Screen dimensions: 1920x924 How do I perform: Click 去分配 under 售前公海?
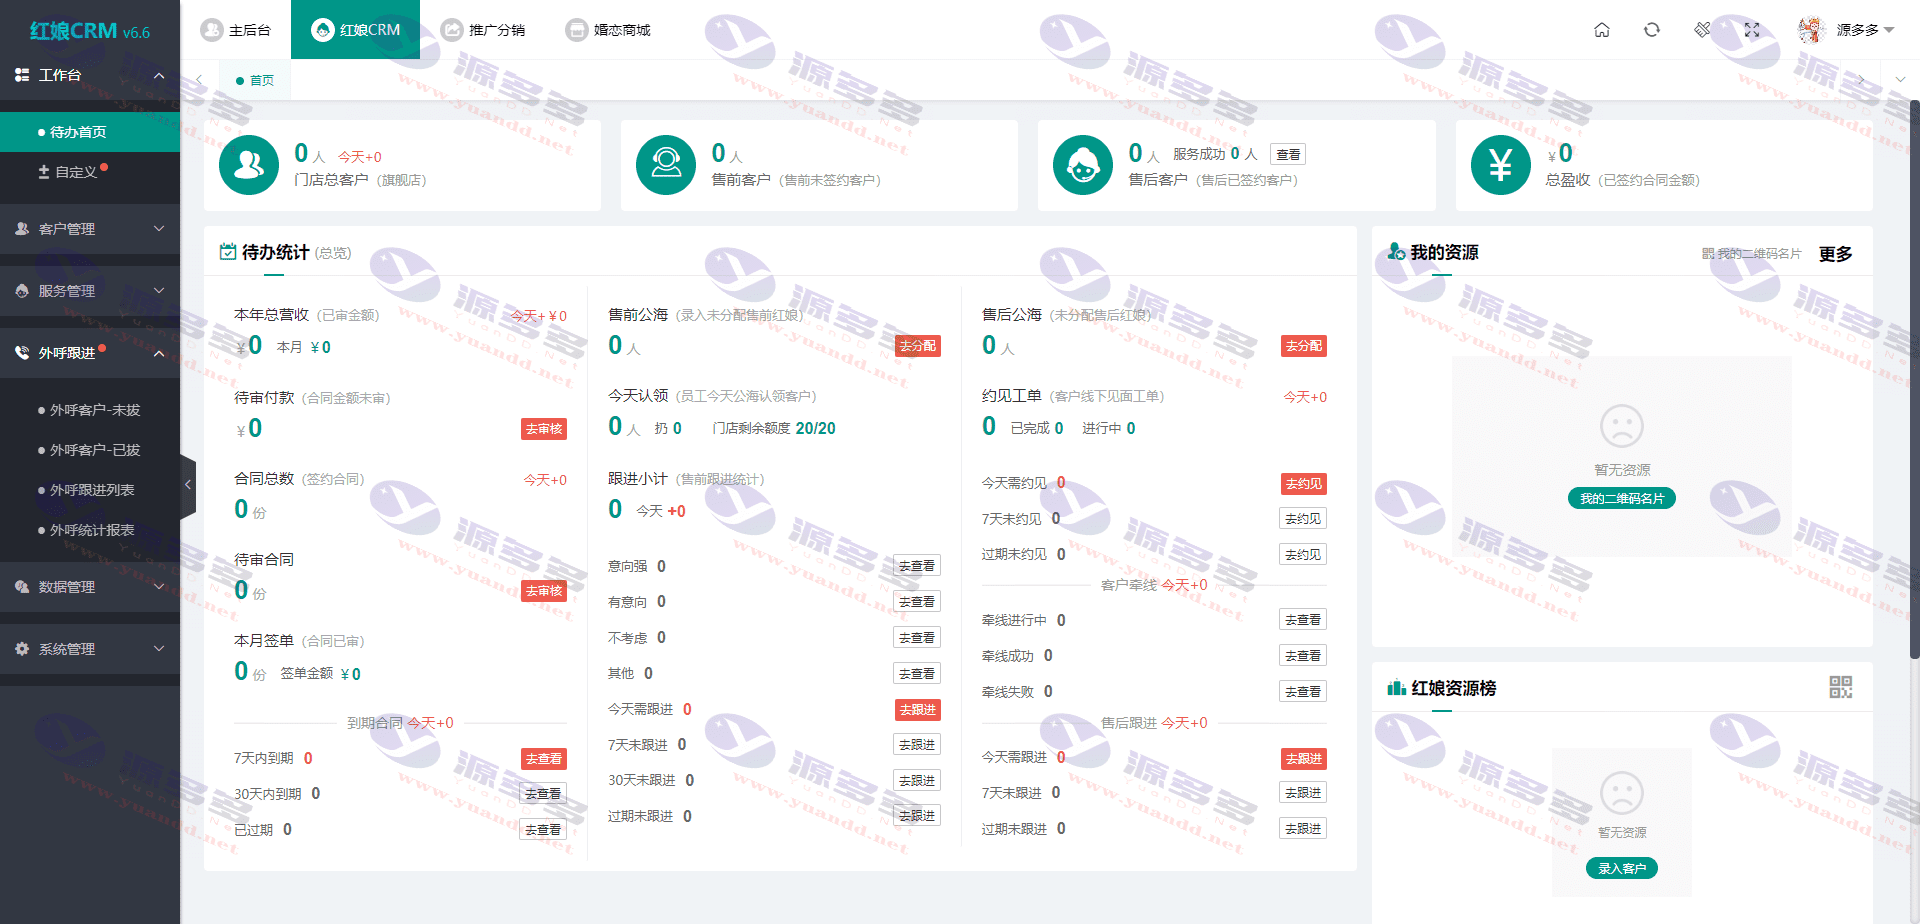click(918, 346)
